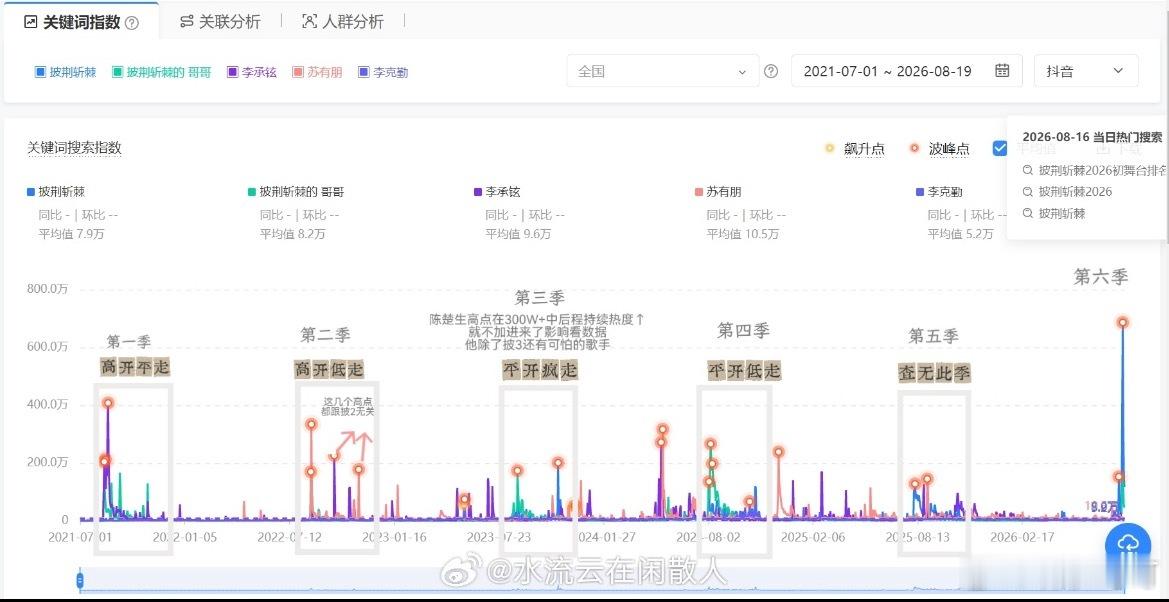Toggle 李克勤 keyword chip in top bar
This screenshot has width=1169, height=602.
click(383, 72)
